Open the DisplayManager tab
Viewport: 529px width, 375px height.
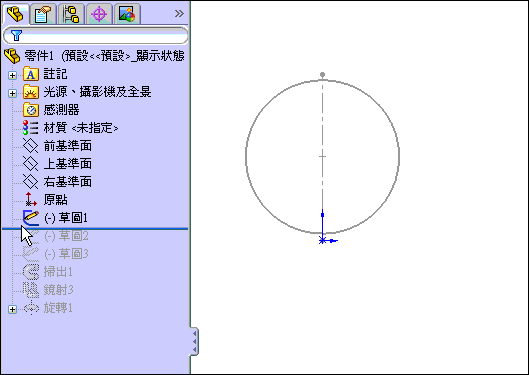[127, 14]
